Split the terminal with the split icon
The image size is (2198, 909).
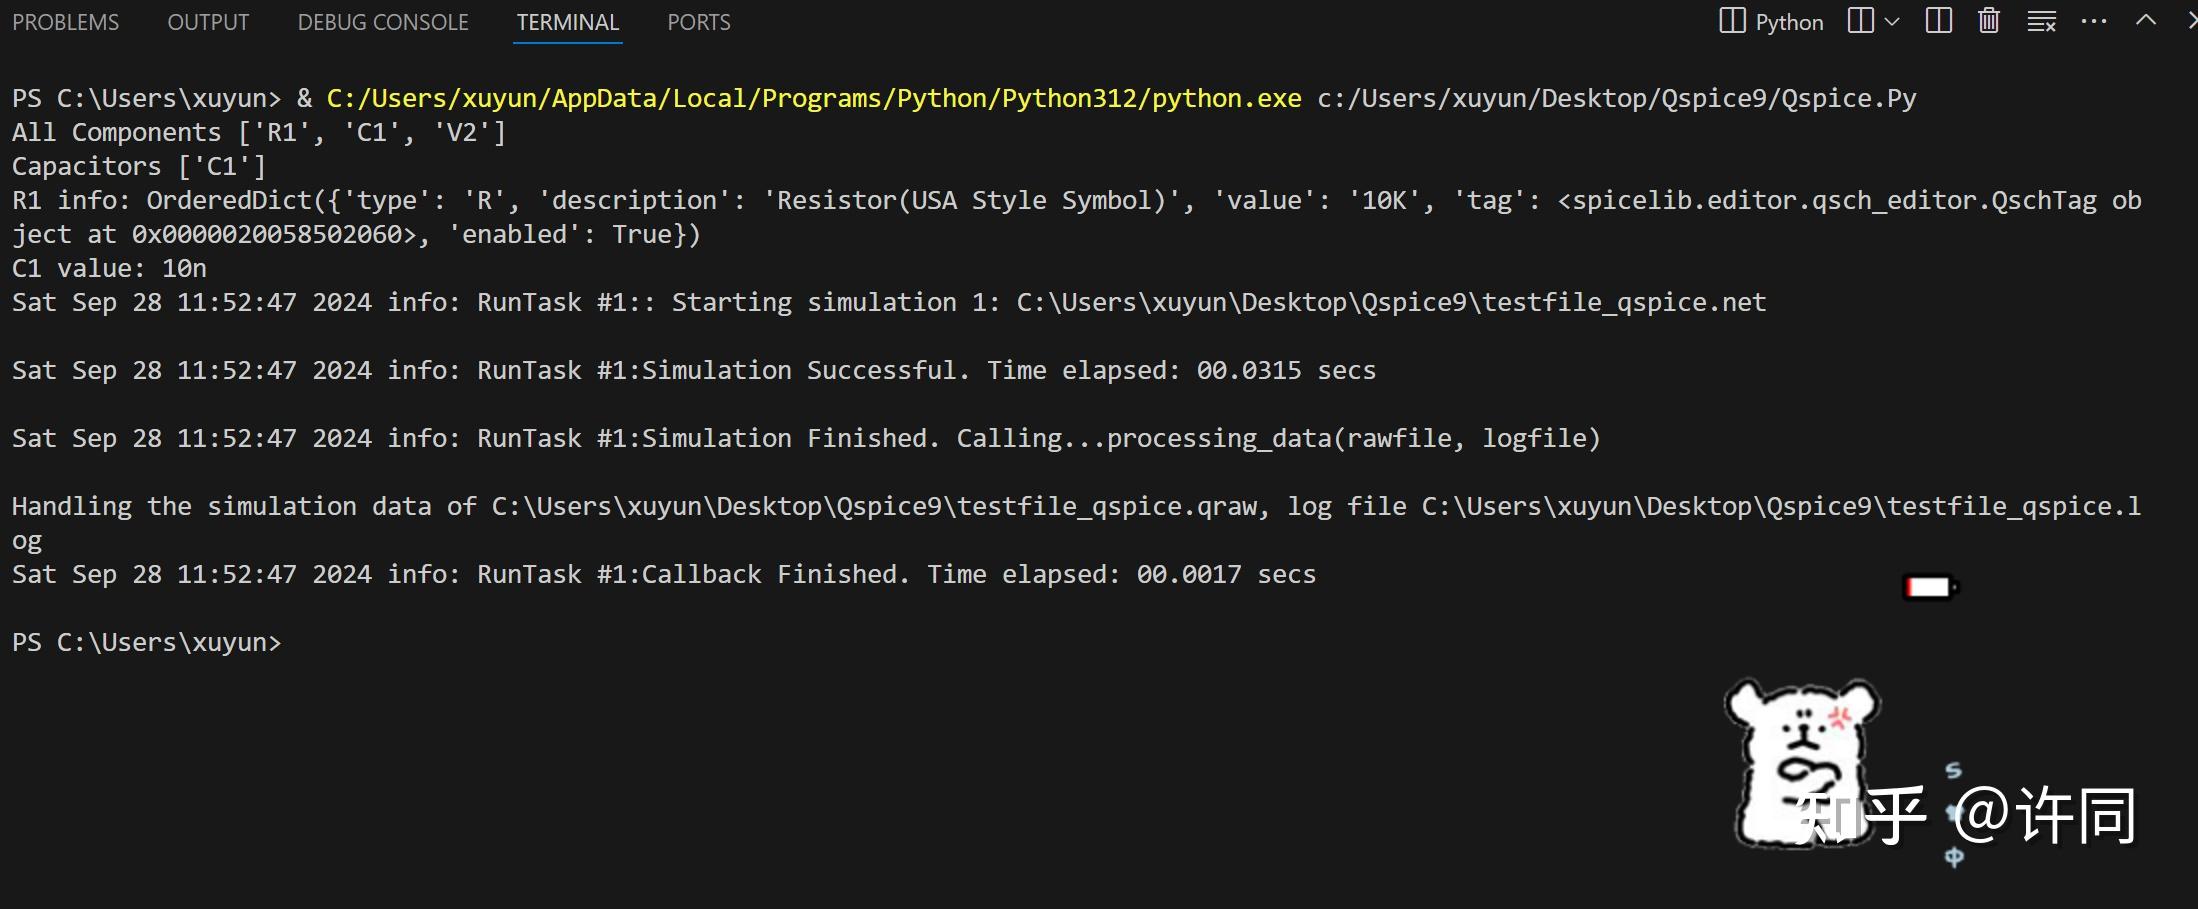tap(1938, 21)
